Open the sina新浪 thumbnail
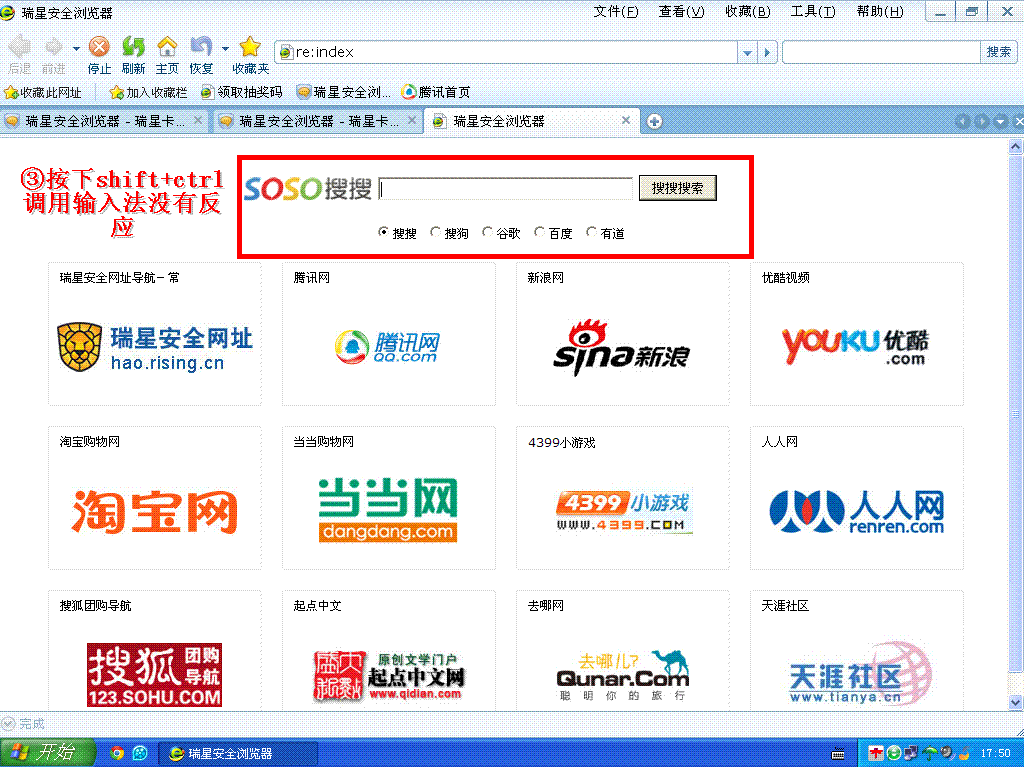This screenshot has height=767, width=1024. 622,334
